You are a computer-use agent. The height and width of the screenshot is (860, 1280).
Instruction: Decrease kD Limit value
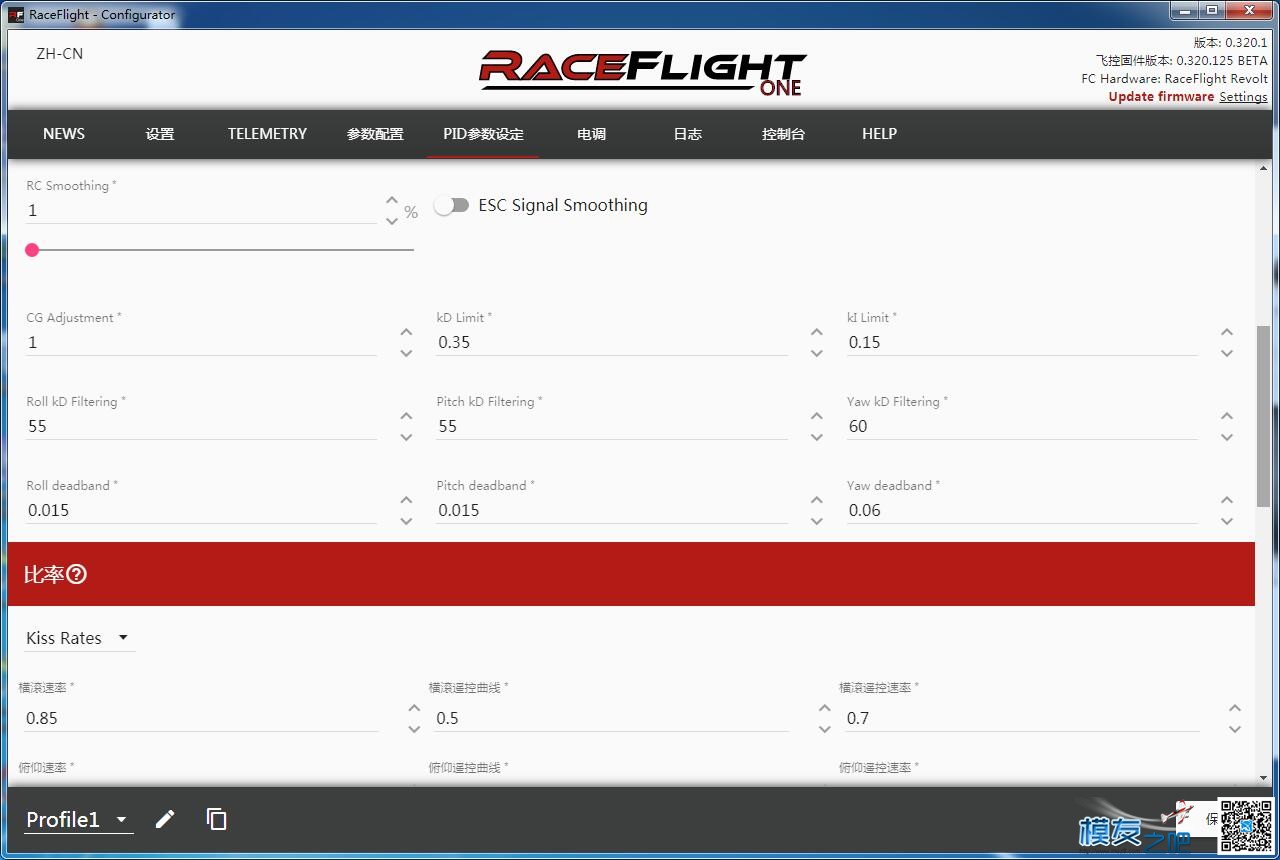point(817,352)
